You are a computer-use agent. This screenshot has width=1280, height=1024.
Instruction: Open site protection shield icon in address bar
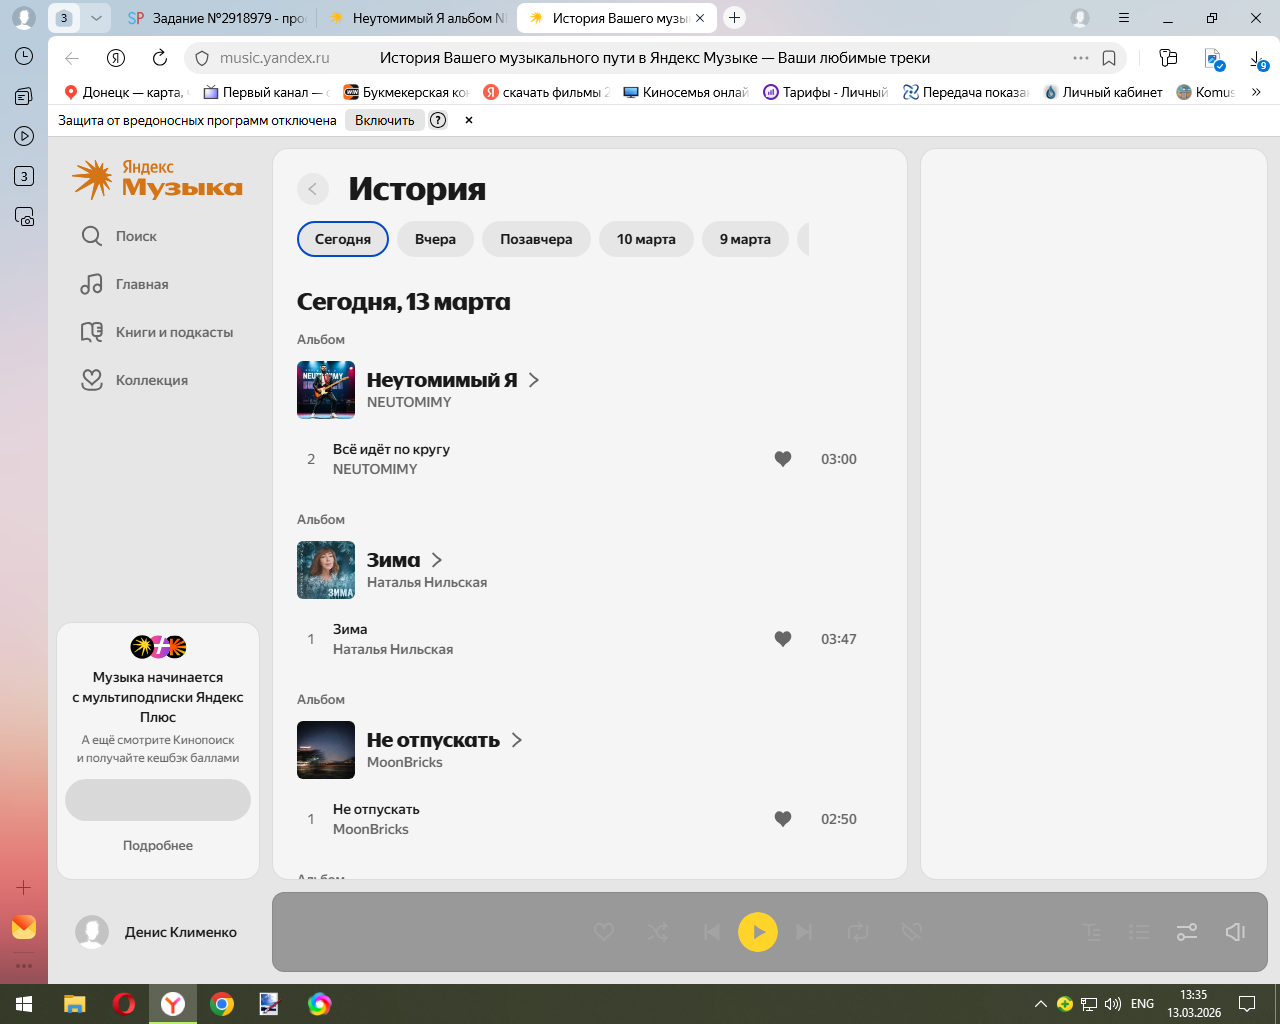[x=201, y=58]
